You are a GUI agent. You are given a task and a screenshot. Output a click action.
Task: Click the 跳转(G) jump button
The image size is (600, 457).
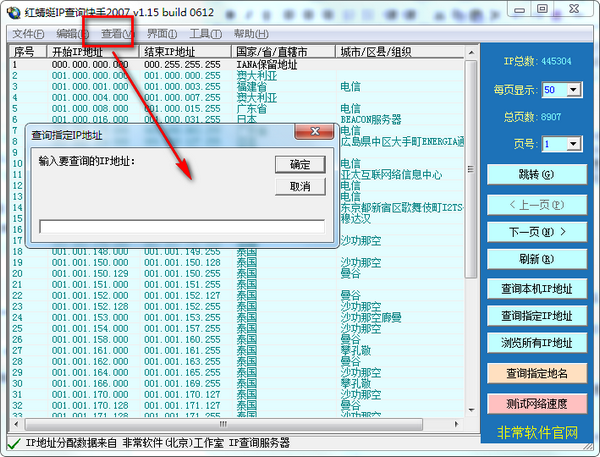coord(536,174)
